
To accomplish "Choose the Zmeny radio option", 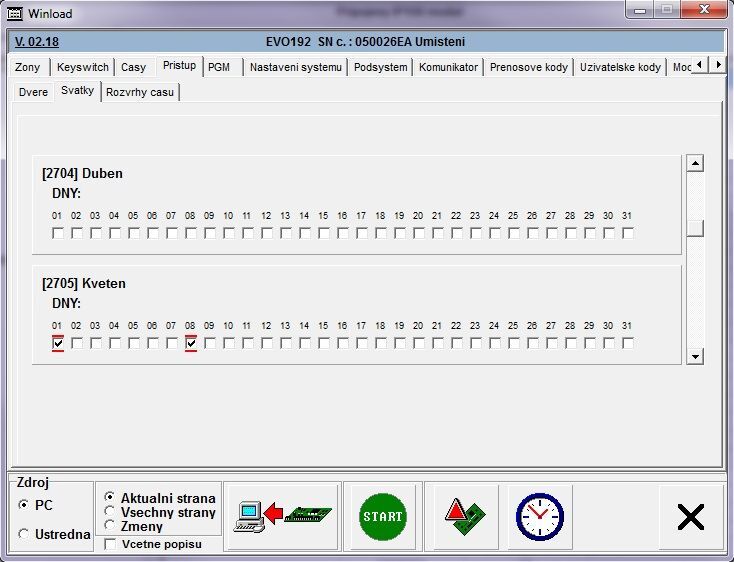I will [110, 526].
